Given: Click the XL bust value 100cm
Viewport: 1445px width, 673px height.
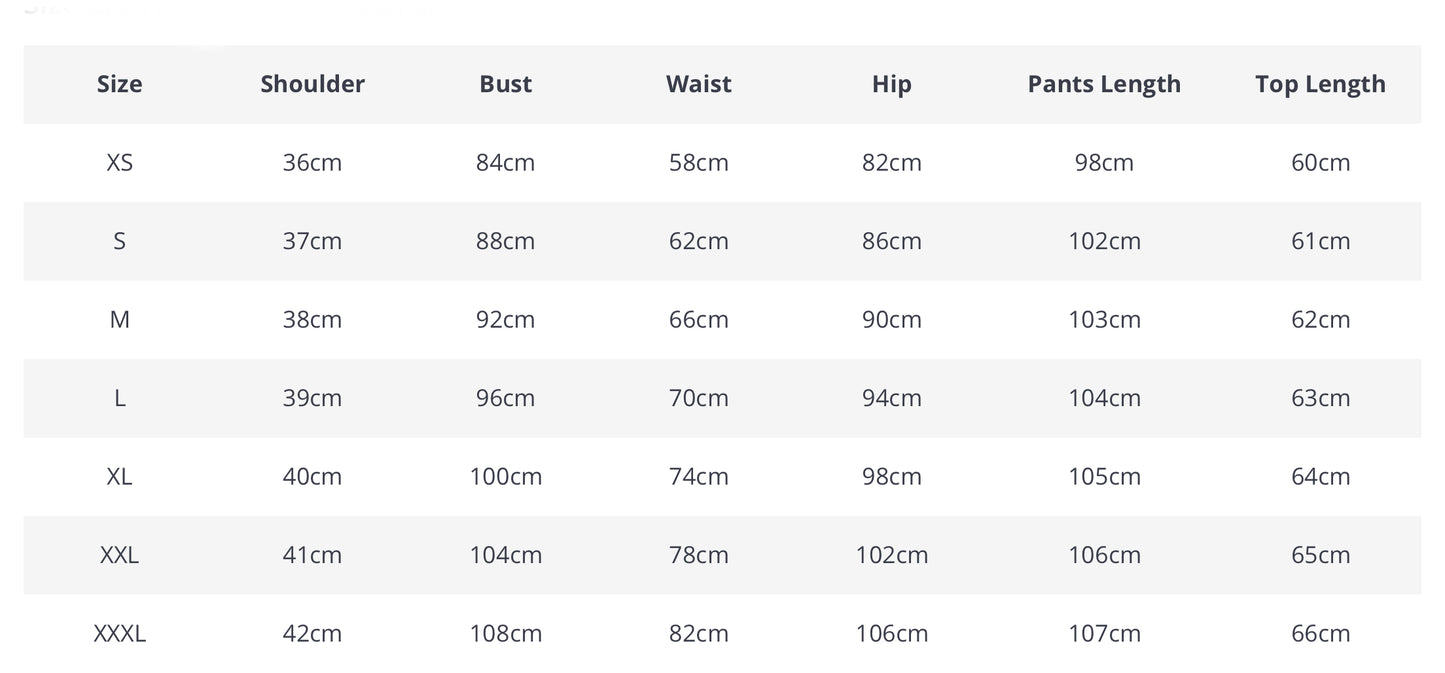Looking at the screenshot, I should click(505, 476).
